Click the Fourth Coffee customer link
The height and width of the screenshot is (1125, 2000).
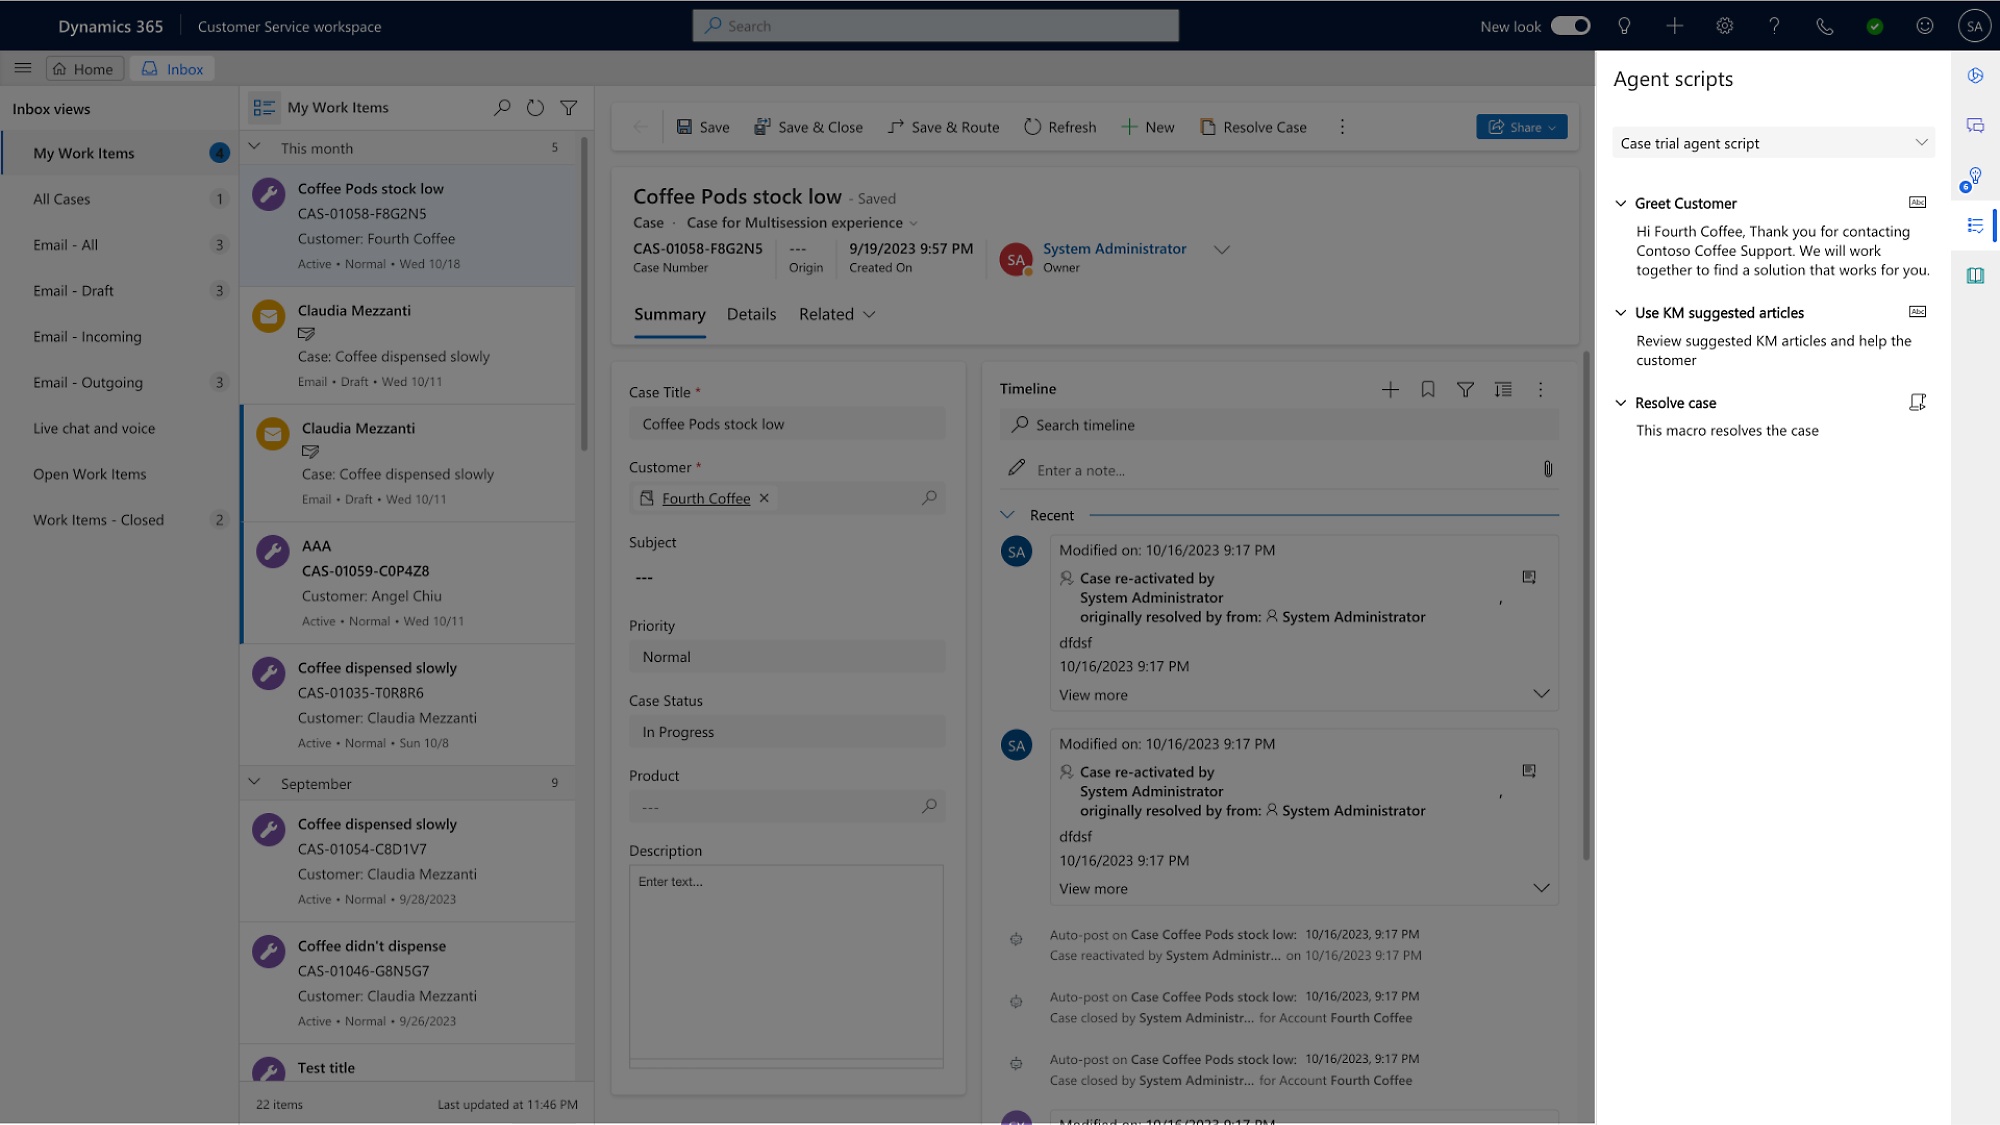(x=706, y=497)
